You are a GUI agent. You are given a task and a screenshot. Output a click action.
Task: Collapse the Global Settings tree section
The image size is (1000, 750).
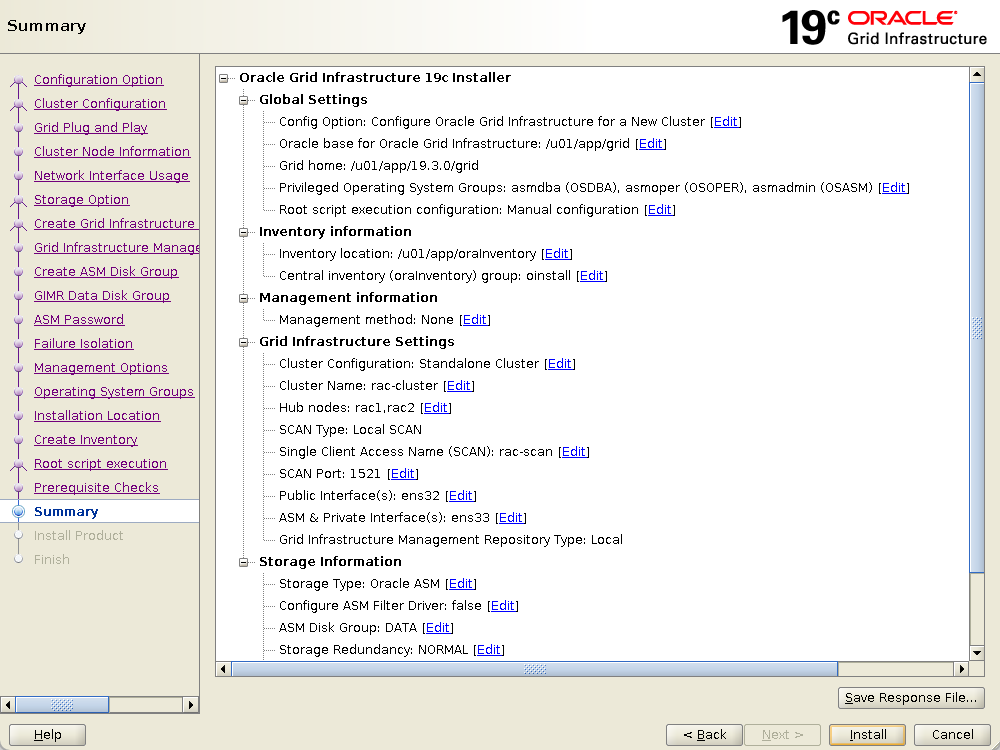(x=243, y=100)
